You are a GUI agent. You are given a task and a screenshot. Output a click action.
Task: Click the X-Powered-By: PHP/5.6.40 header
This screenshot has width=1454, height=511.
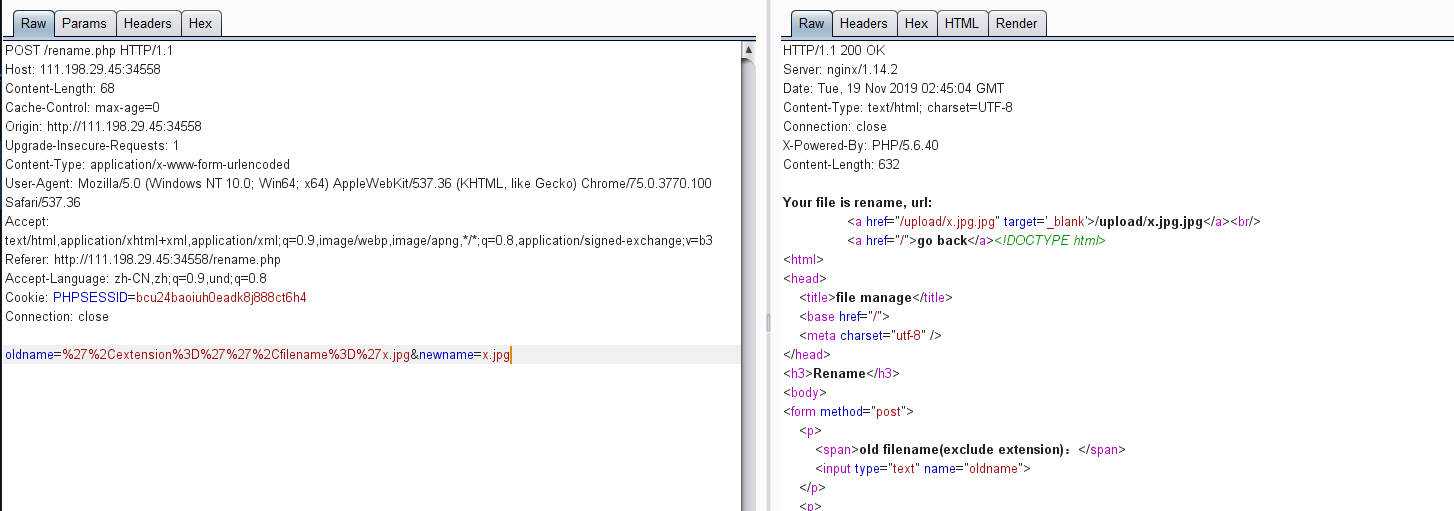click(x=860, y=145)
